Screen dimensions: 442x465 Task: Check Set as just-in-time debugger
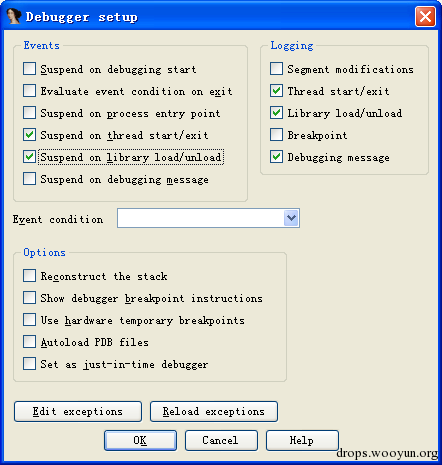tap(30, 364)
